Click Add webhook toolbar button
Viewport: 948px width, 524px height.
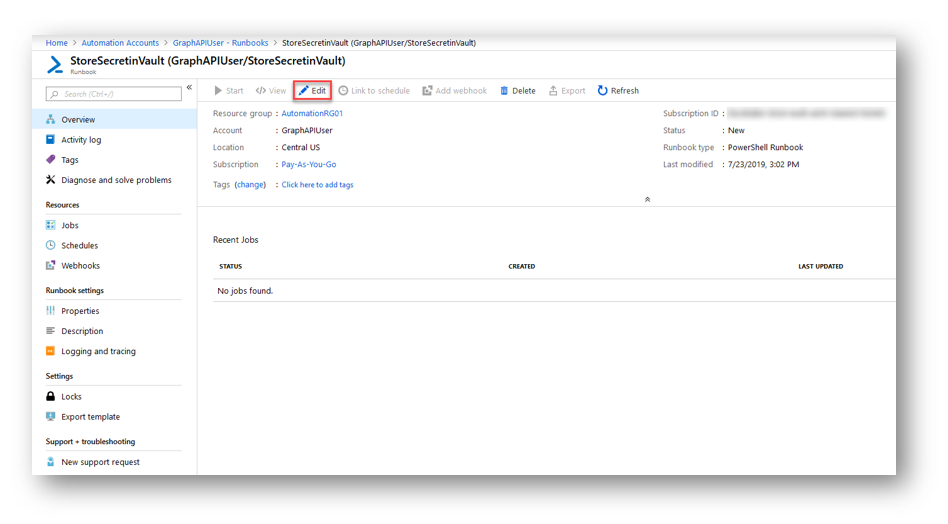[x=455, y=91]
